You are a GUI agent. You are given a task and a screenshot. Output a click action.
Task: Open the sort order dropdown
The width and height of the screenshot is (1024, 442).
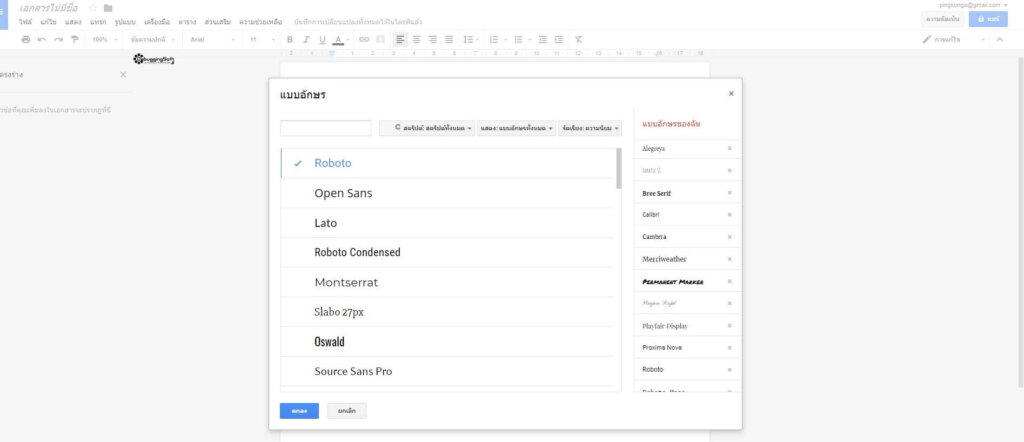pyautogui.click(x=590, y=129)
